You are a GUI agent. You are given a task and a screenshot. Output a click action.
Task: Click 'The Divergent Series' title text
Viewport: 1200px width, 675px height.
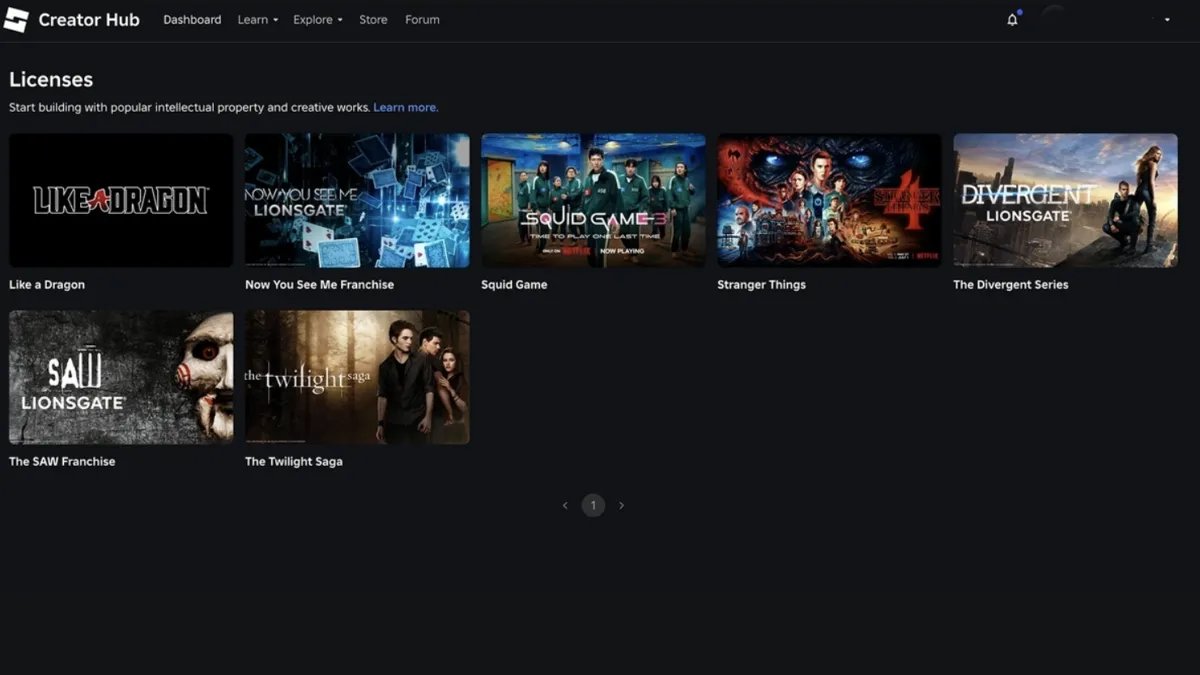(x=1010, y=285)
